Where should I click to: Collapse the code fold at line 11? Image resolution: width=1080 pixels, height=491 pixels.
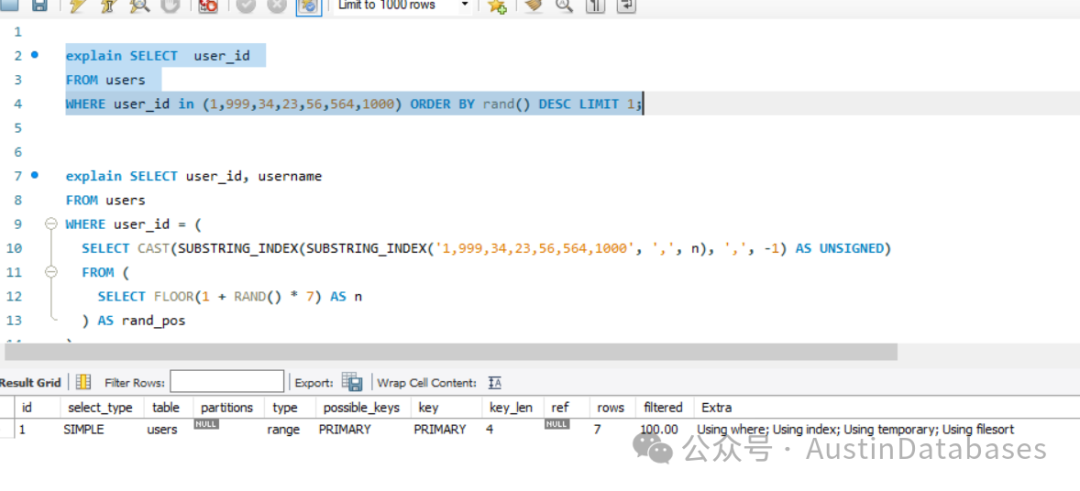pos(50,272)
